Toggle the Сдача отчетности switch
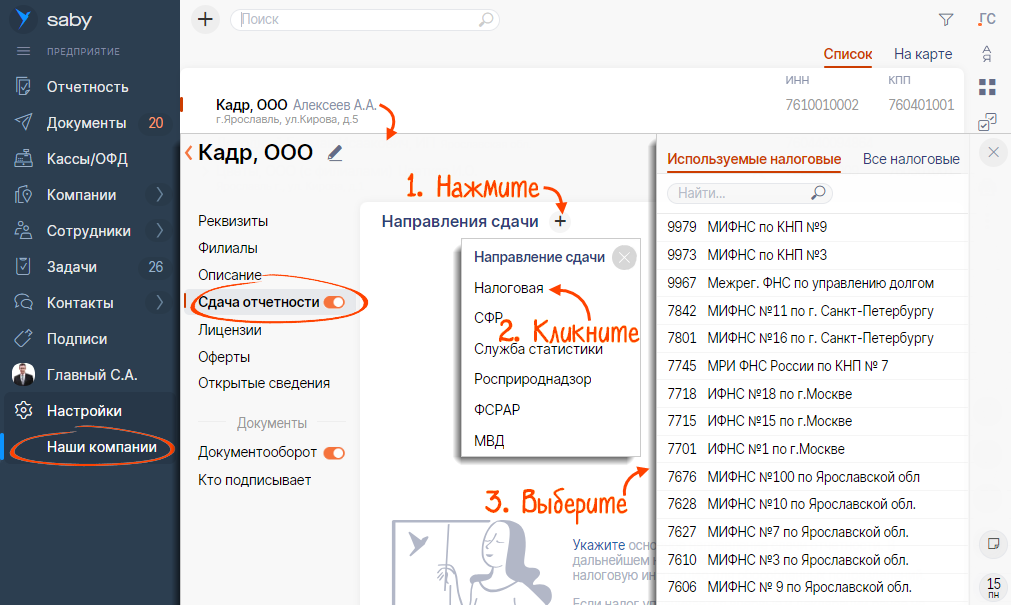This screenshot has height=605, width=1011. click(x=335, y=302)
